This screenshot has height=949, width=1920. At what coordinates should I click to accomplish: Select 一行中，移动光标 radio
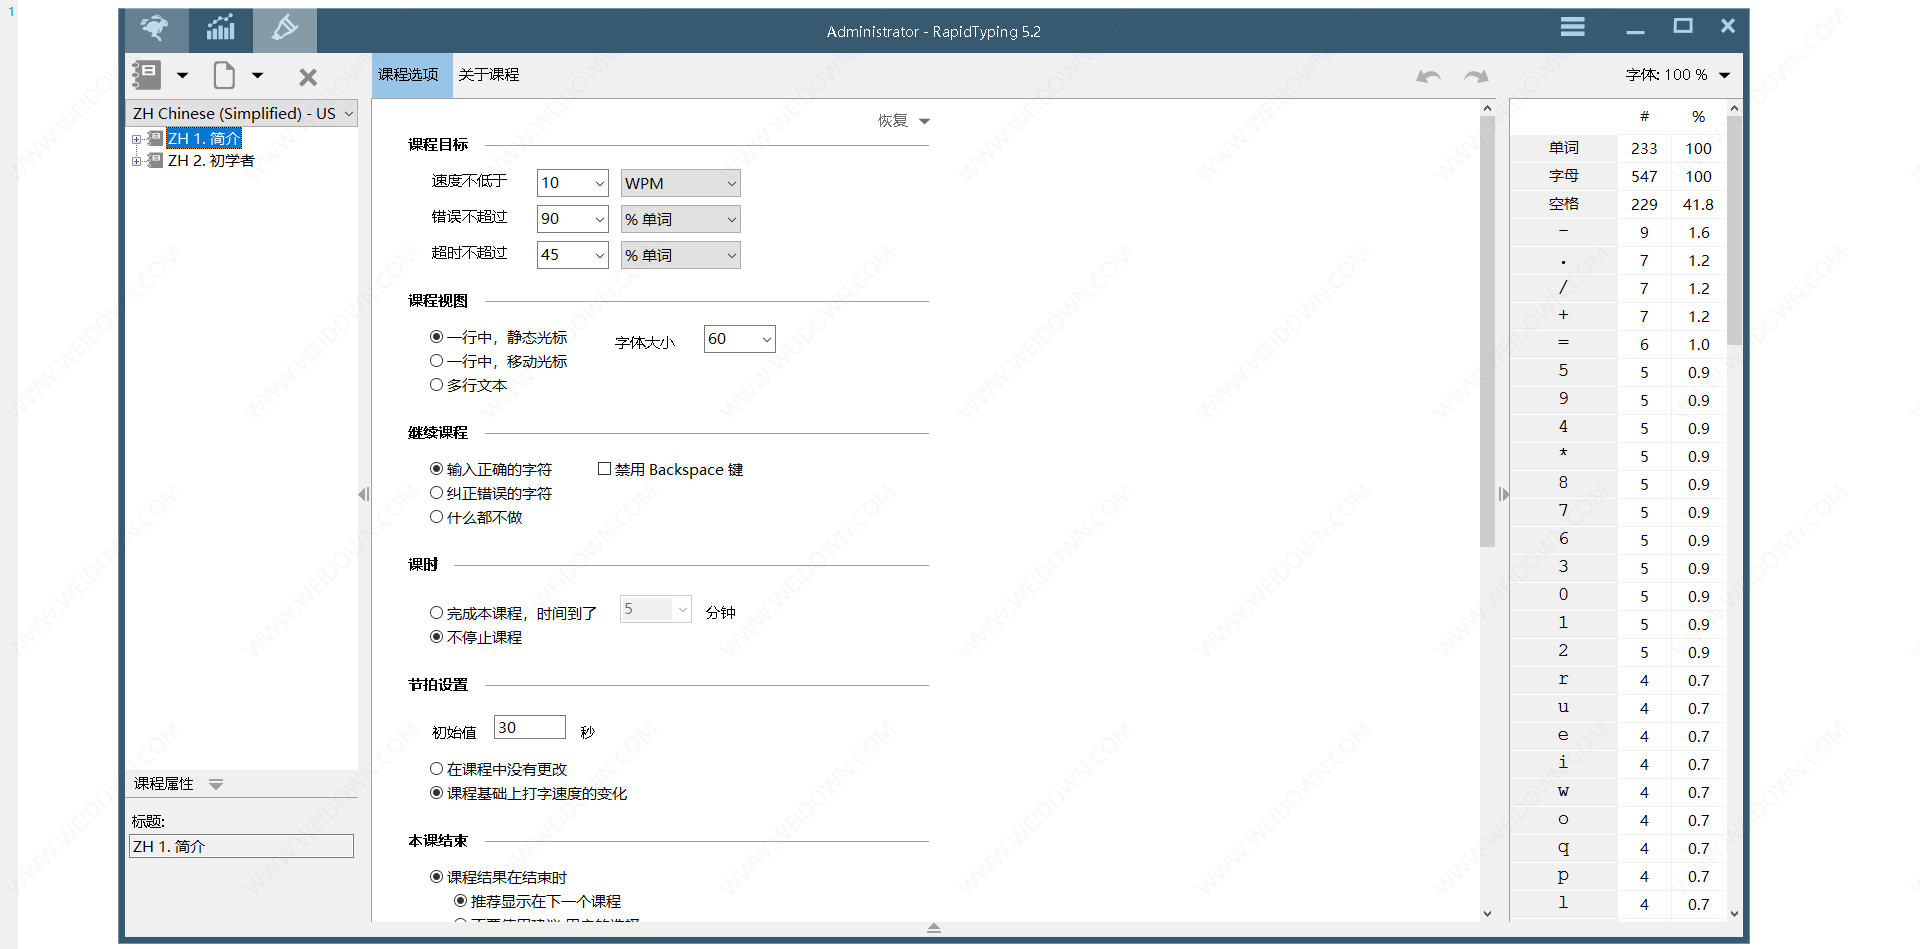tap(437, 361)
